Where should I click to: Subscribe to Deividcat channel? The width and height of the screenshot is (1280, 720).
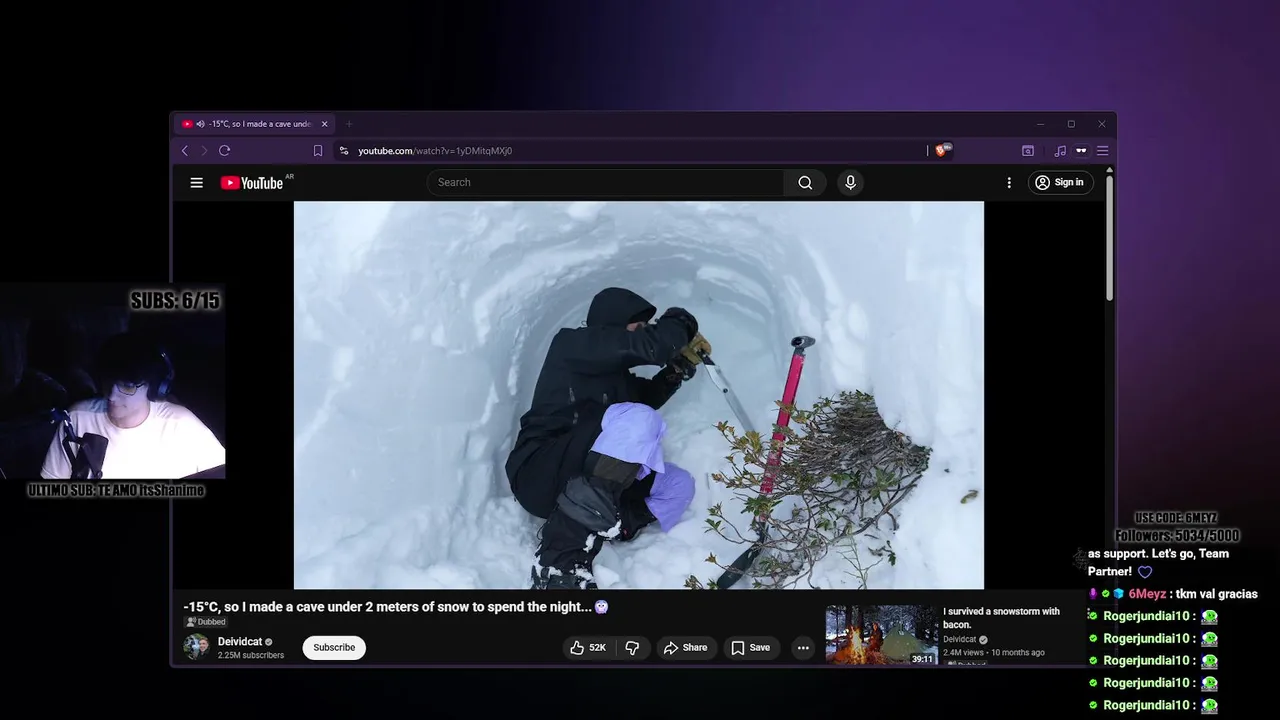[x=334, y=648]
